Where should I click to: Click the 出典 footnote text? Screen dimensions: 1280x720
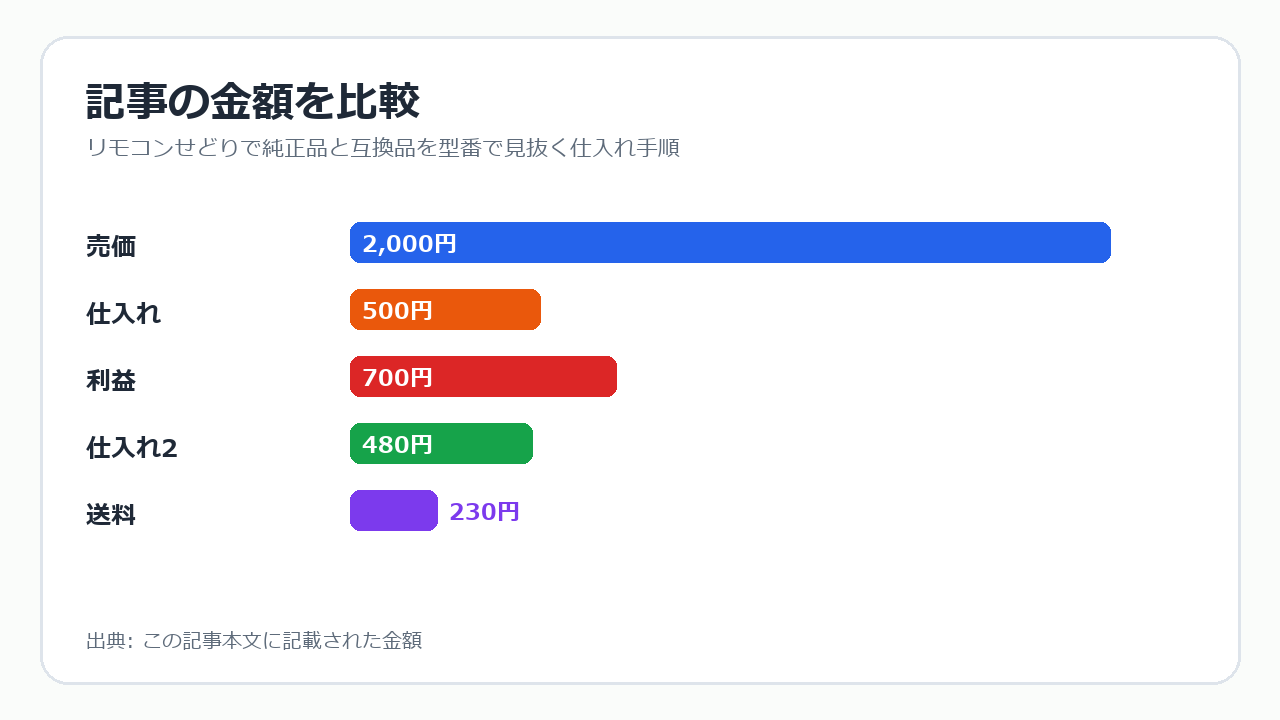click(254, 641)
